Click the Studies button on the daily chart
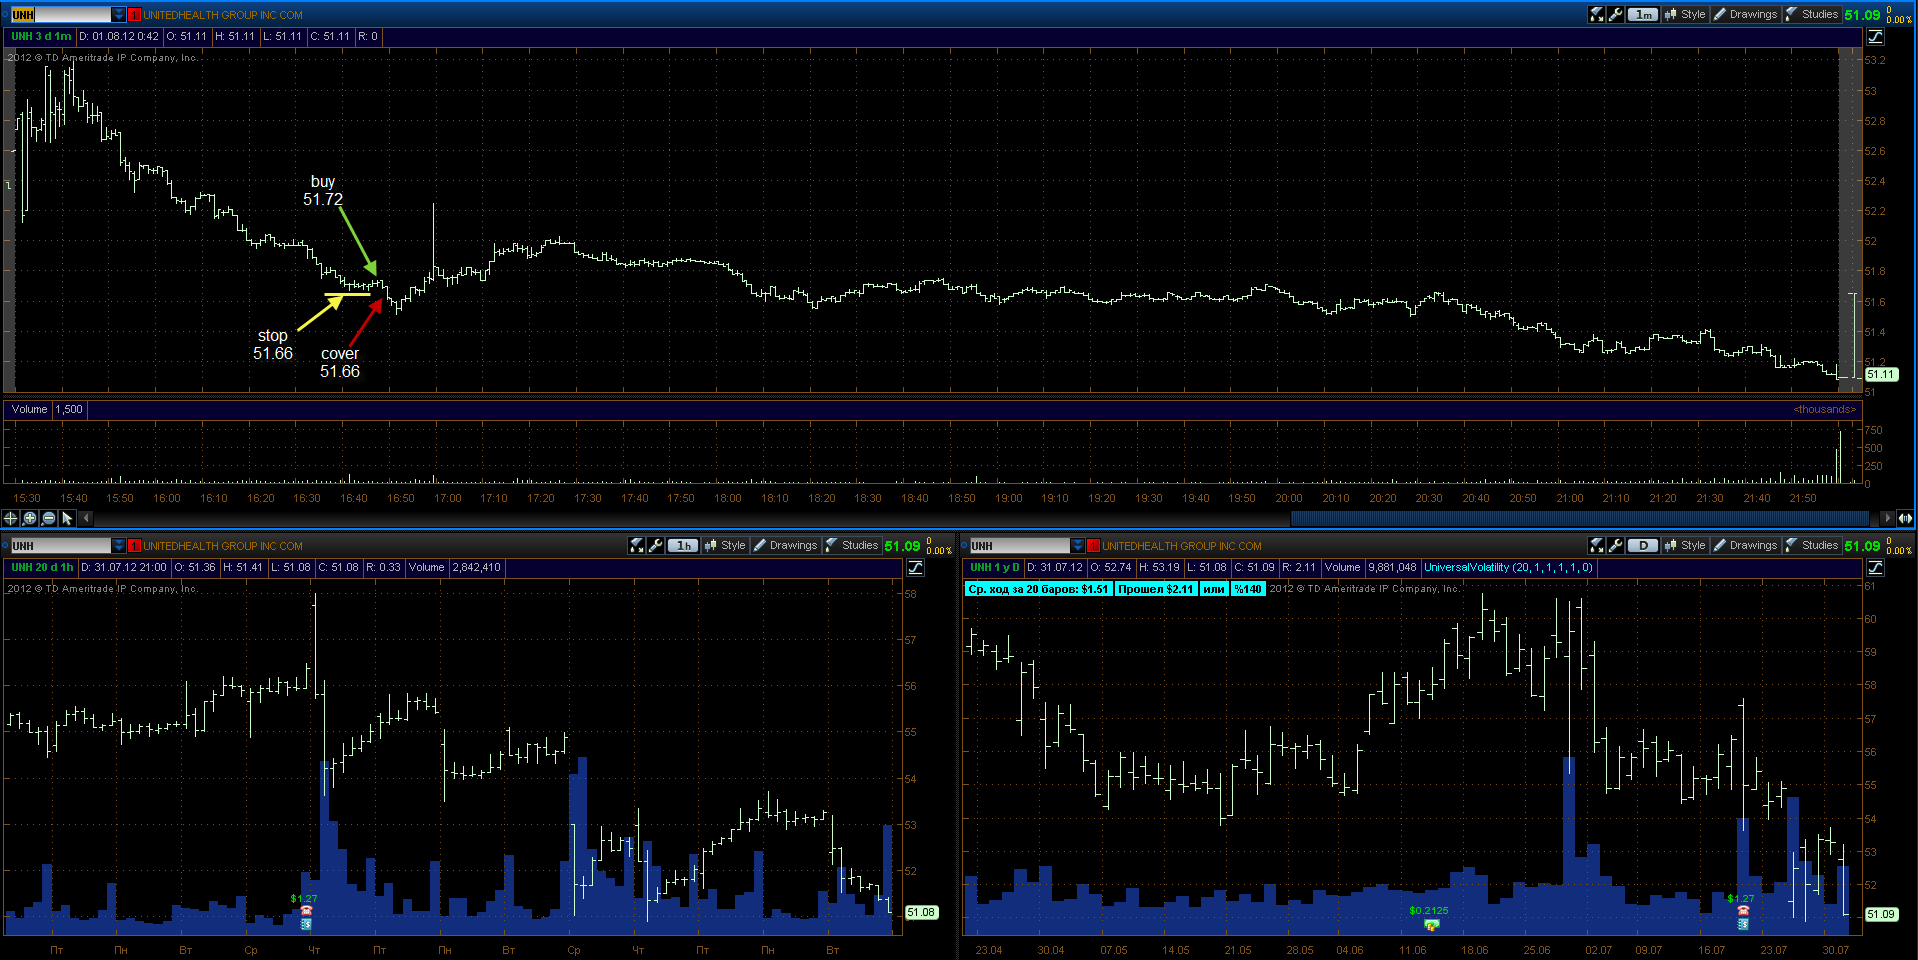The image size is (1918, 960). 1812,545
